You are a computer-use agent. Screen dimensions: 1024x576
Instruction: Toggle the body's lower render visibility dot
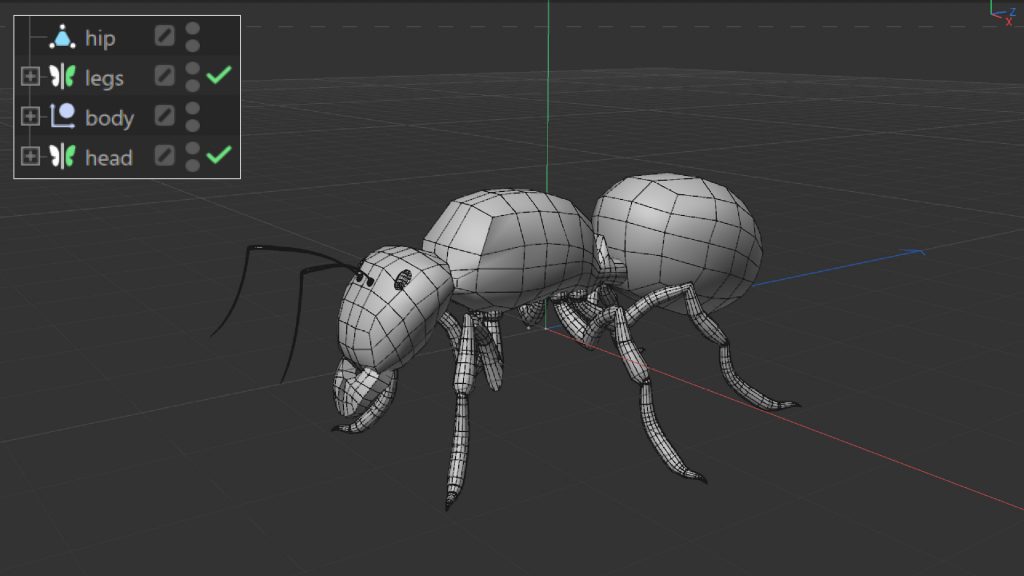coord(192,125)
